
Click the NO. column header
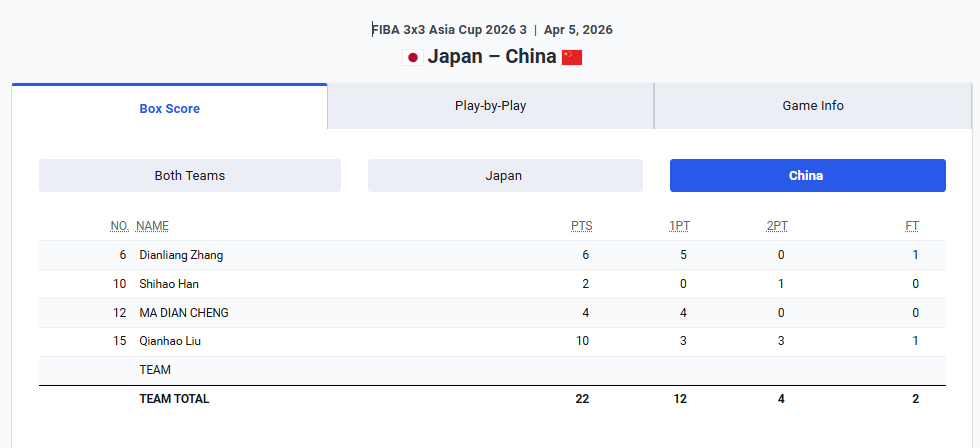click(120, 226)
